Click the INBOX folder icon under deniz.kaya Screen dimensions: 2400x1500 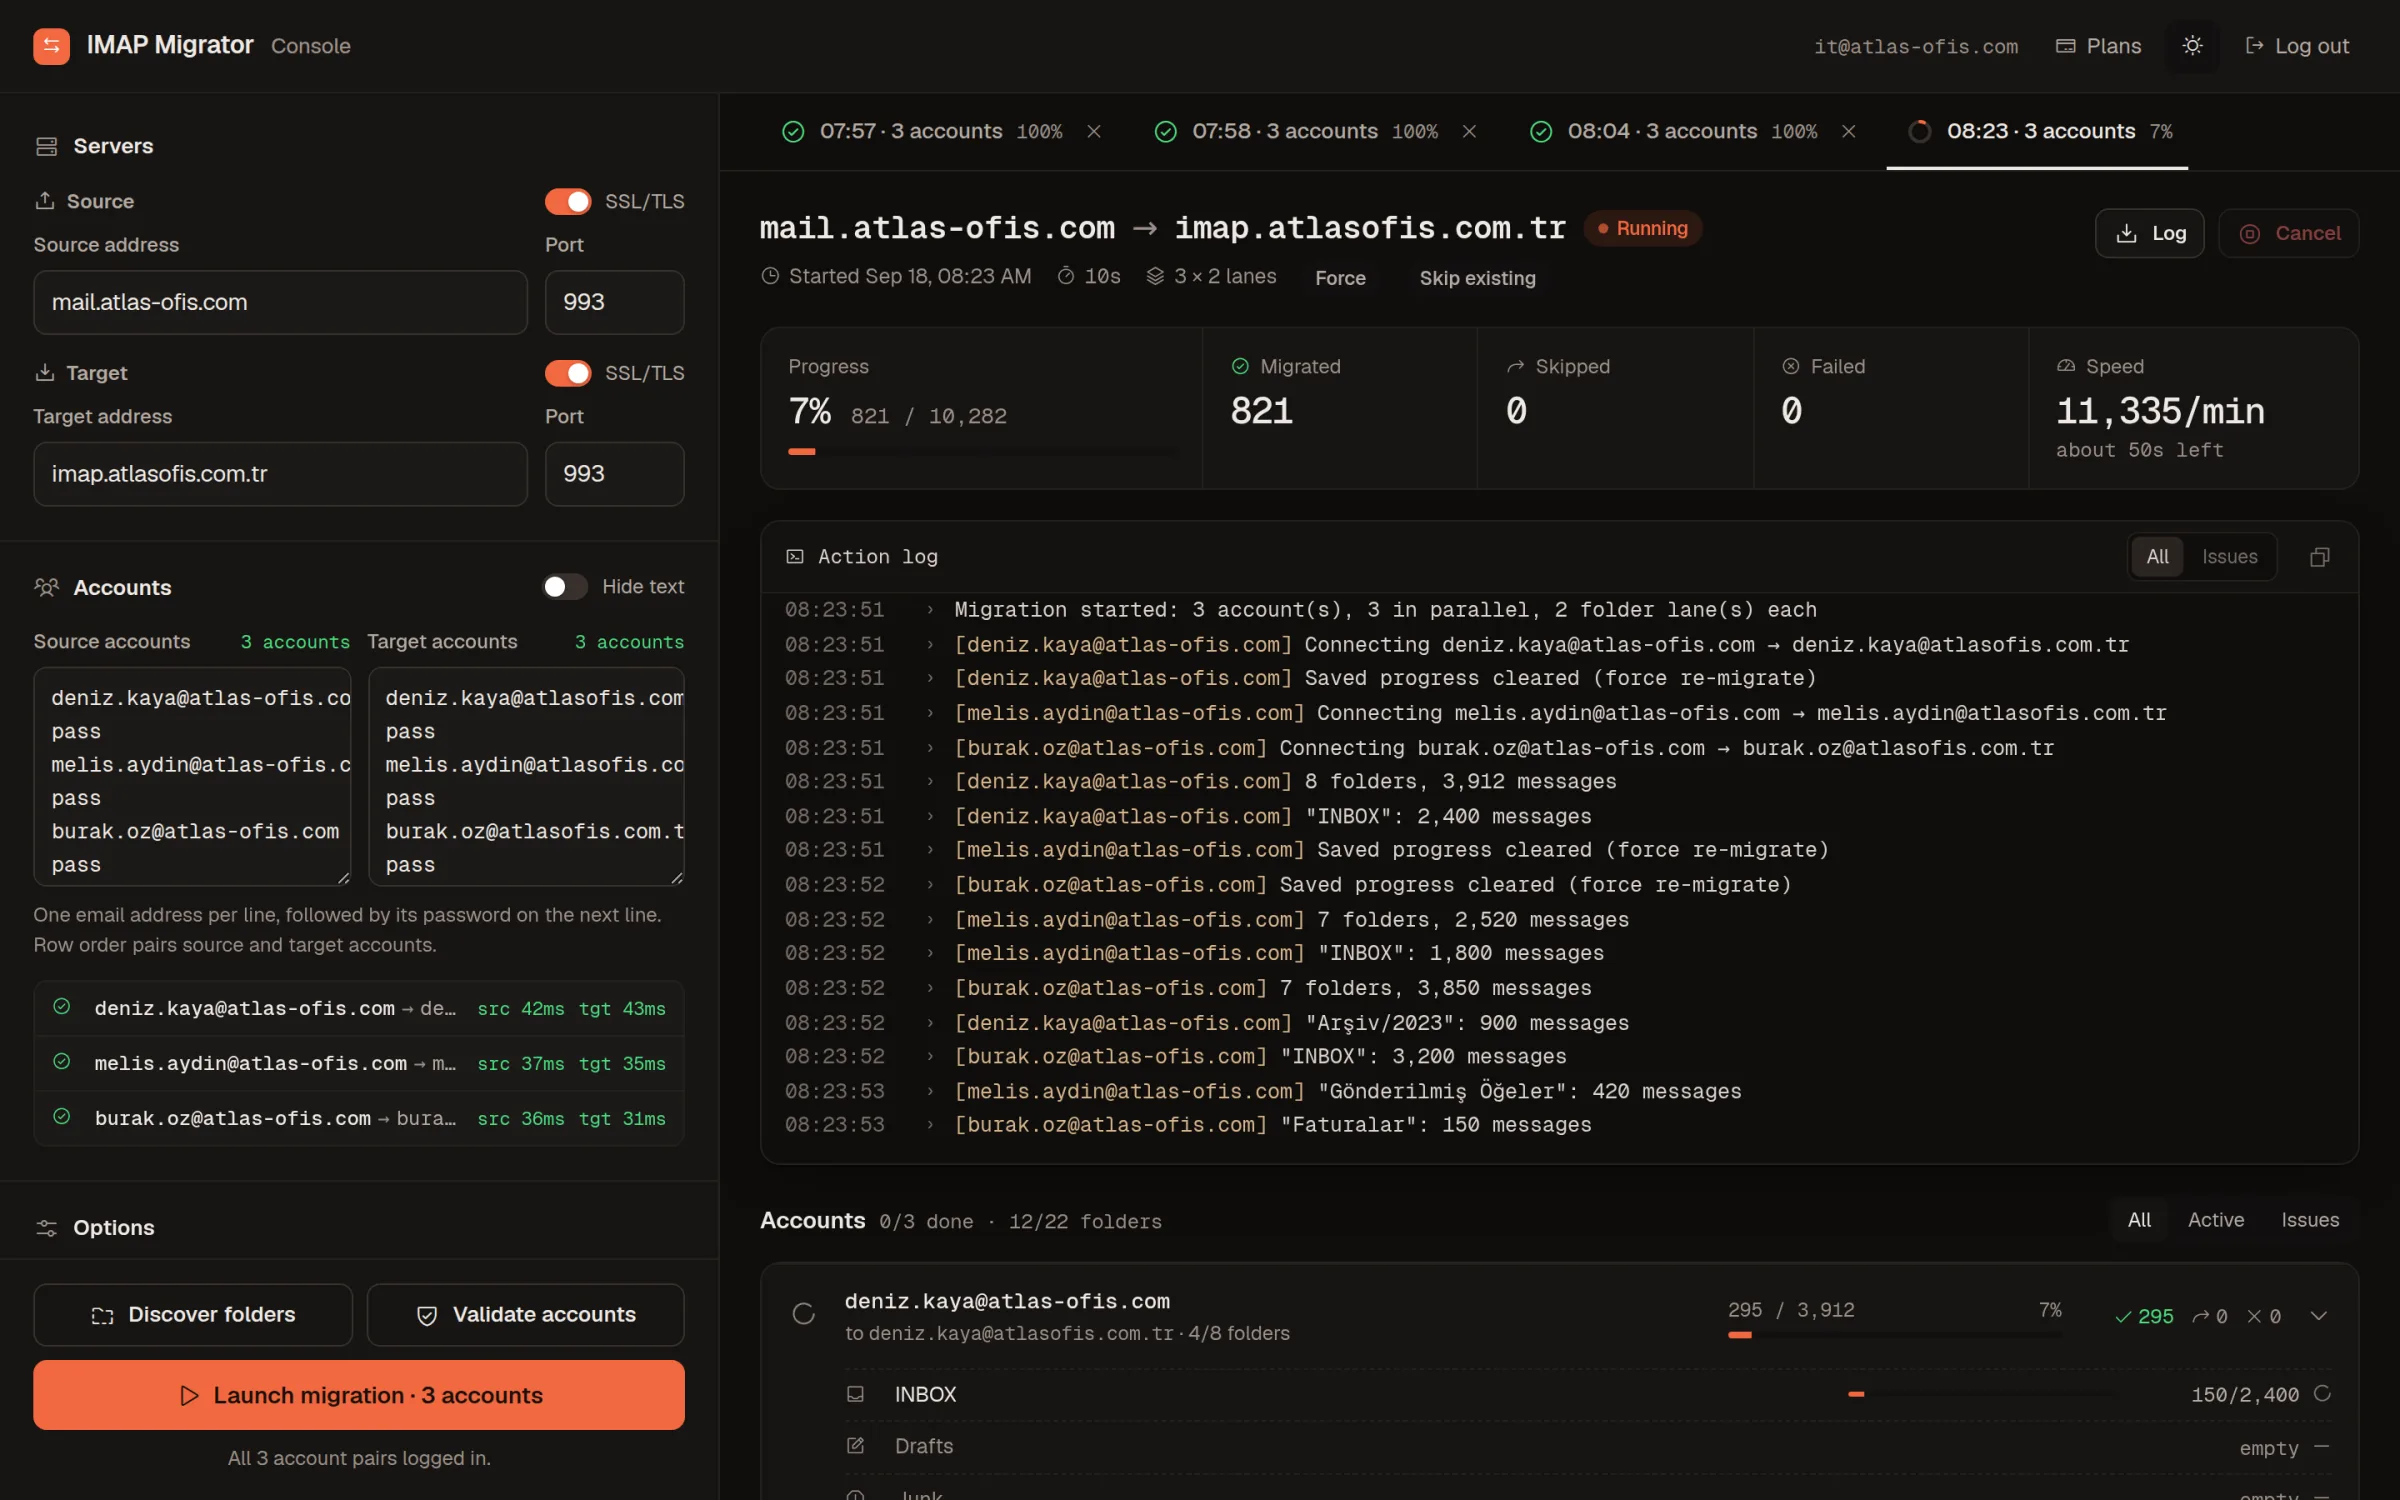pos(855,1394)
